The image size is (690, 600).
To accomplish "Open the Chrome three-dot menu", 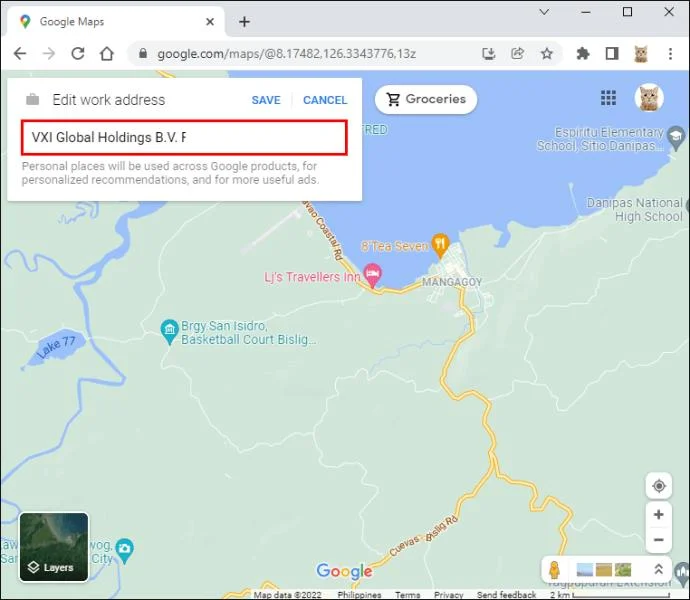I will coord(670,54).
